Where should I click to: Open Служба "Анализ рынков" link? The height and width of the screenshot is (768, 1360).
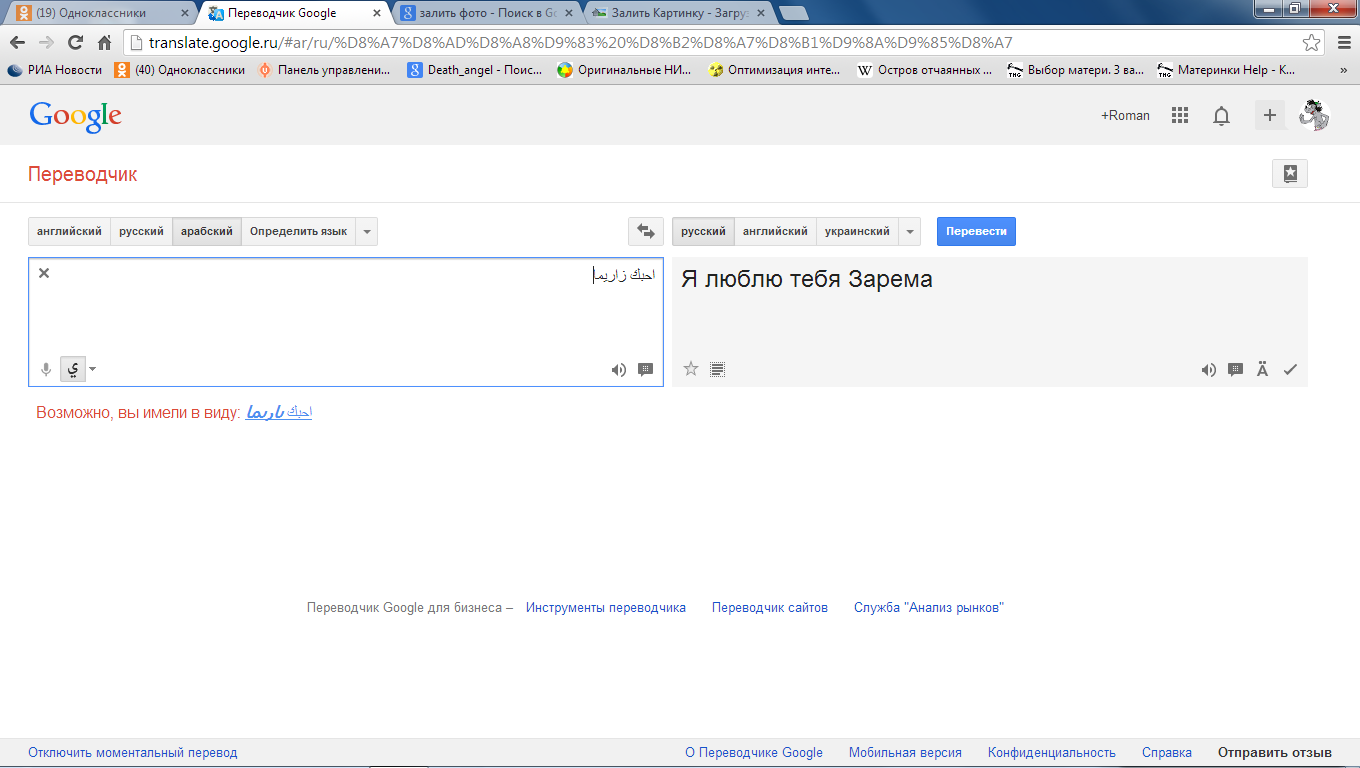pos(929,607)
